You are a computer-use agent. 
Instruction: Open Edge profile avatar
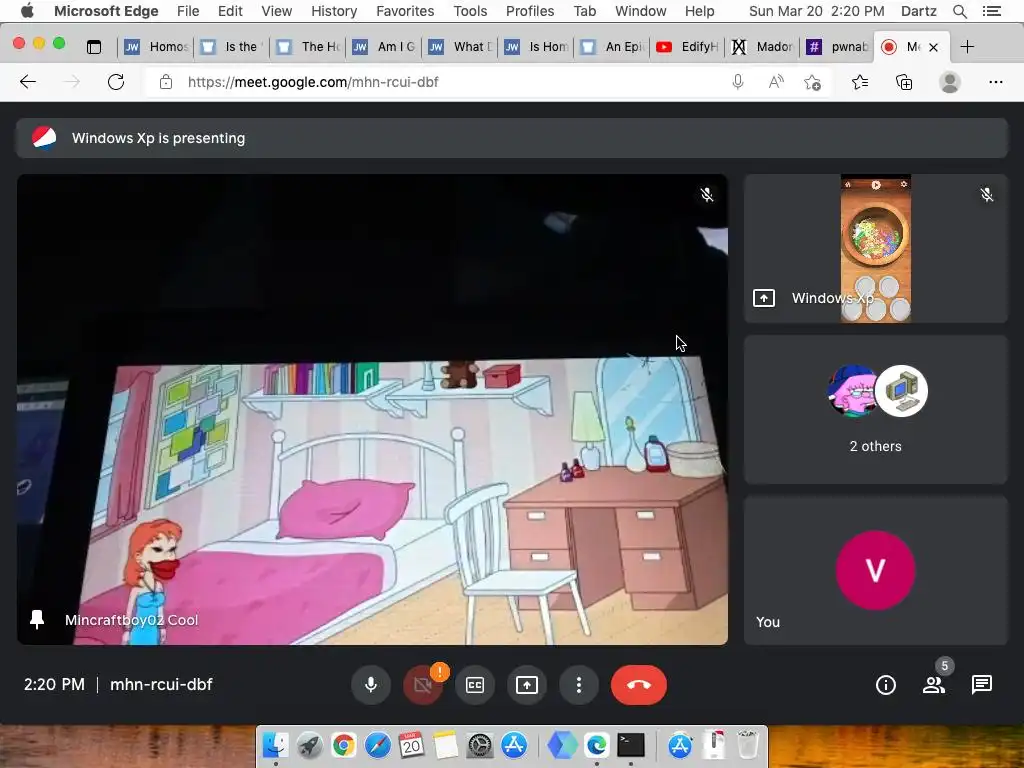950,82
